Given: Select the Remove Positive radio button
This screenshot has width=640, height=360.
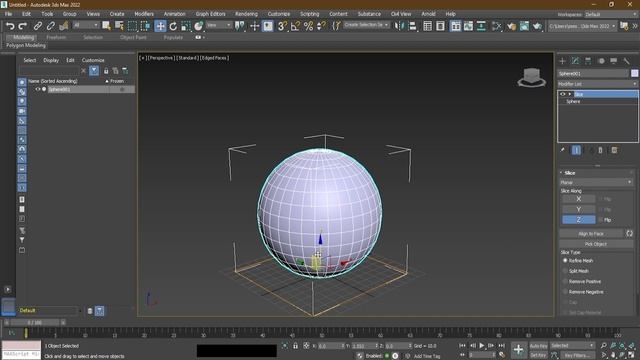Looking at the screenshot, I should point(565,281).
